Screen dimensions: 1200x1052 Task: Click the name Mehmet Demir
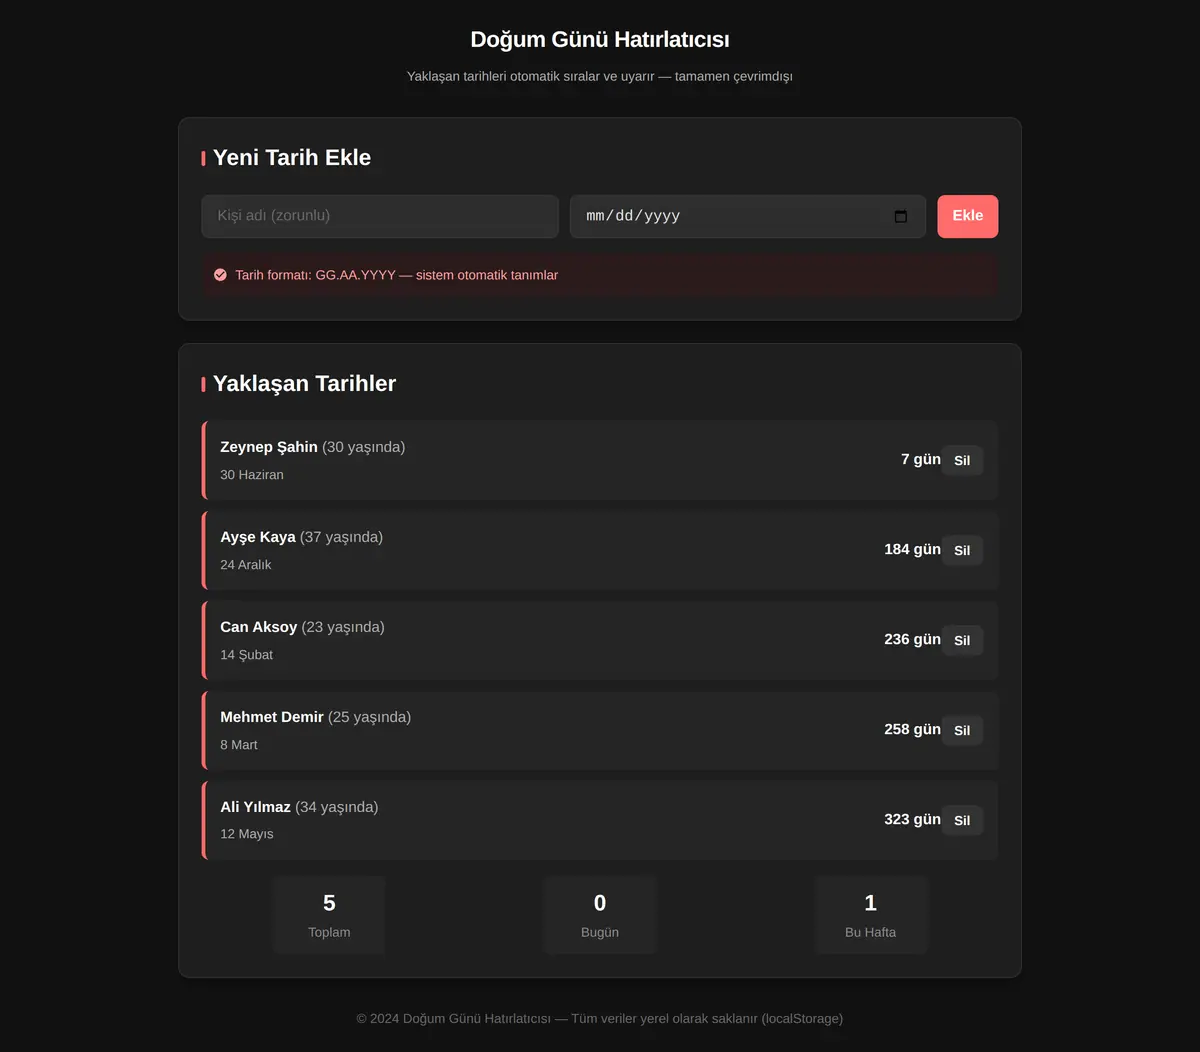272,717
